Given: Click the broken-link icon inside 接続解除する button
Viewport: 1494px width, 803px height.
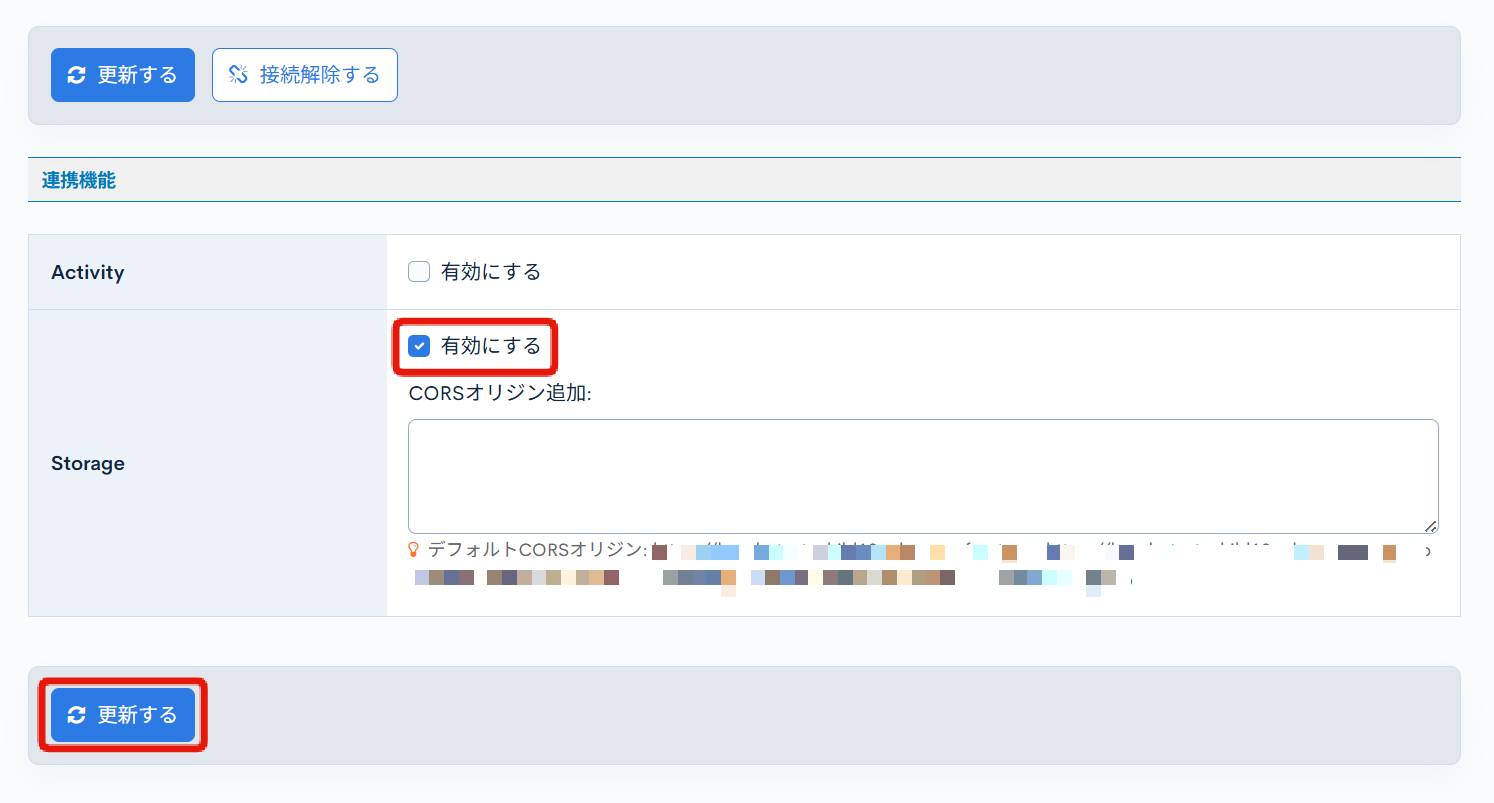Looking at the screenshot, I should pos(237,74).
